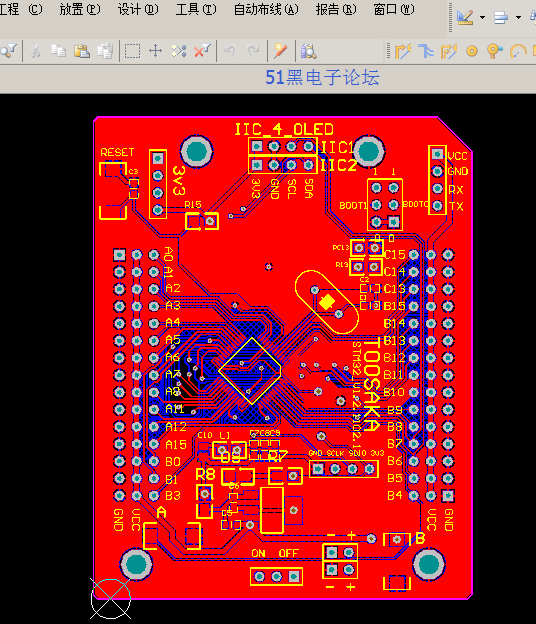Image resolution: width=536 pixels, height=624 pixels.
Task: Click the place arc icon
Action: click(x=518, y=51)
